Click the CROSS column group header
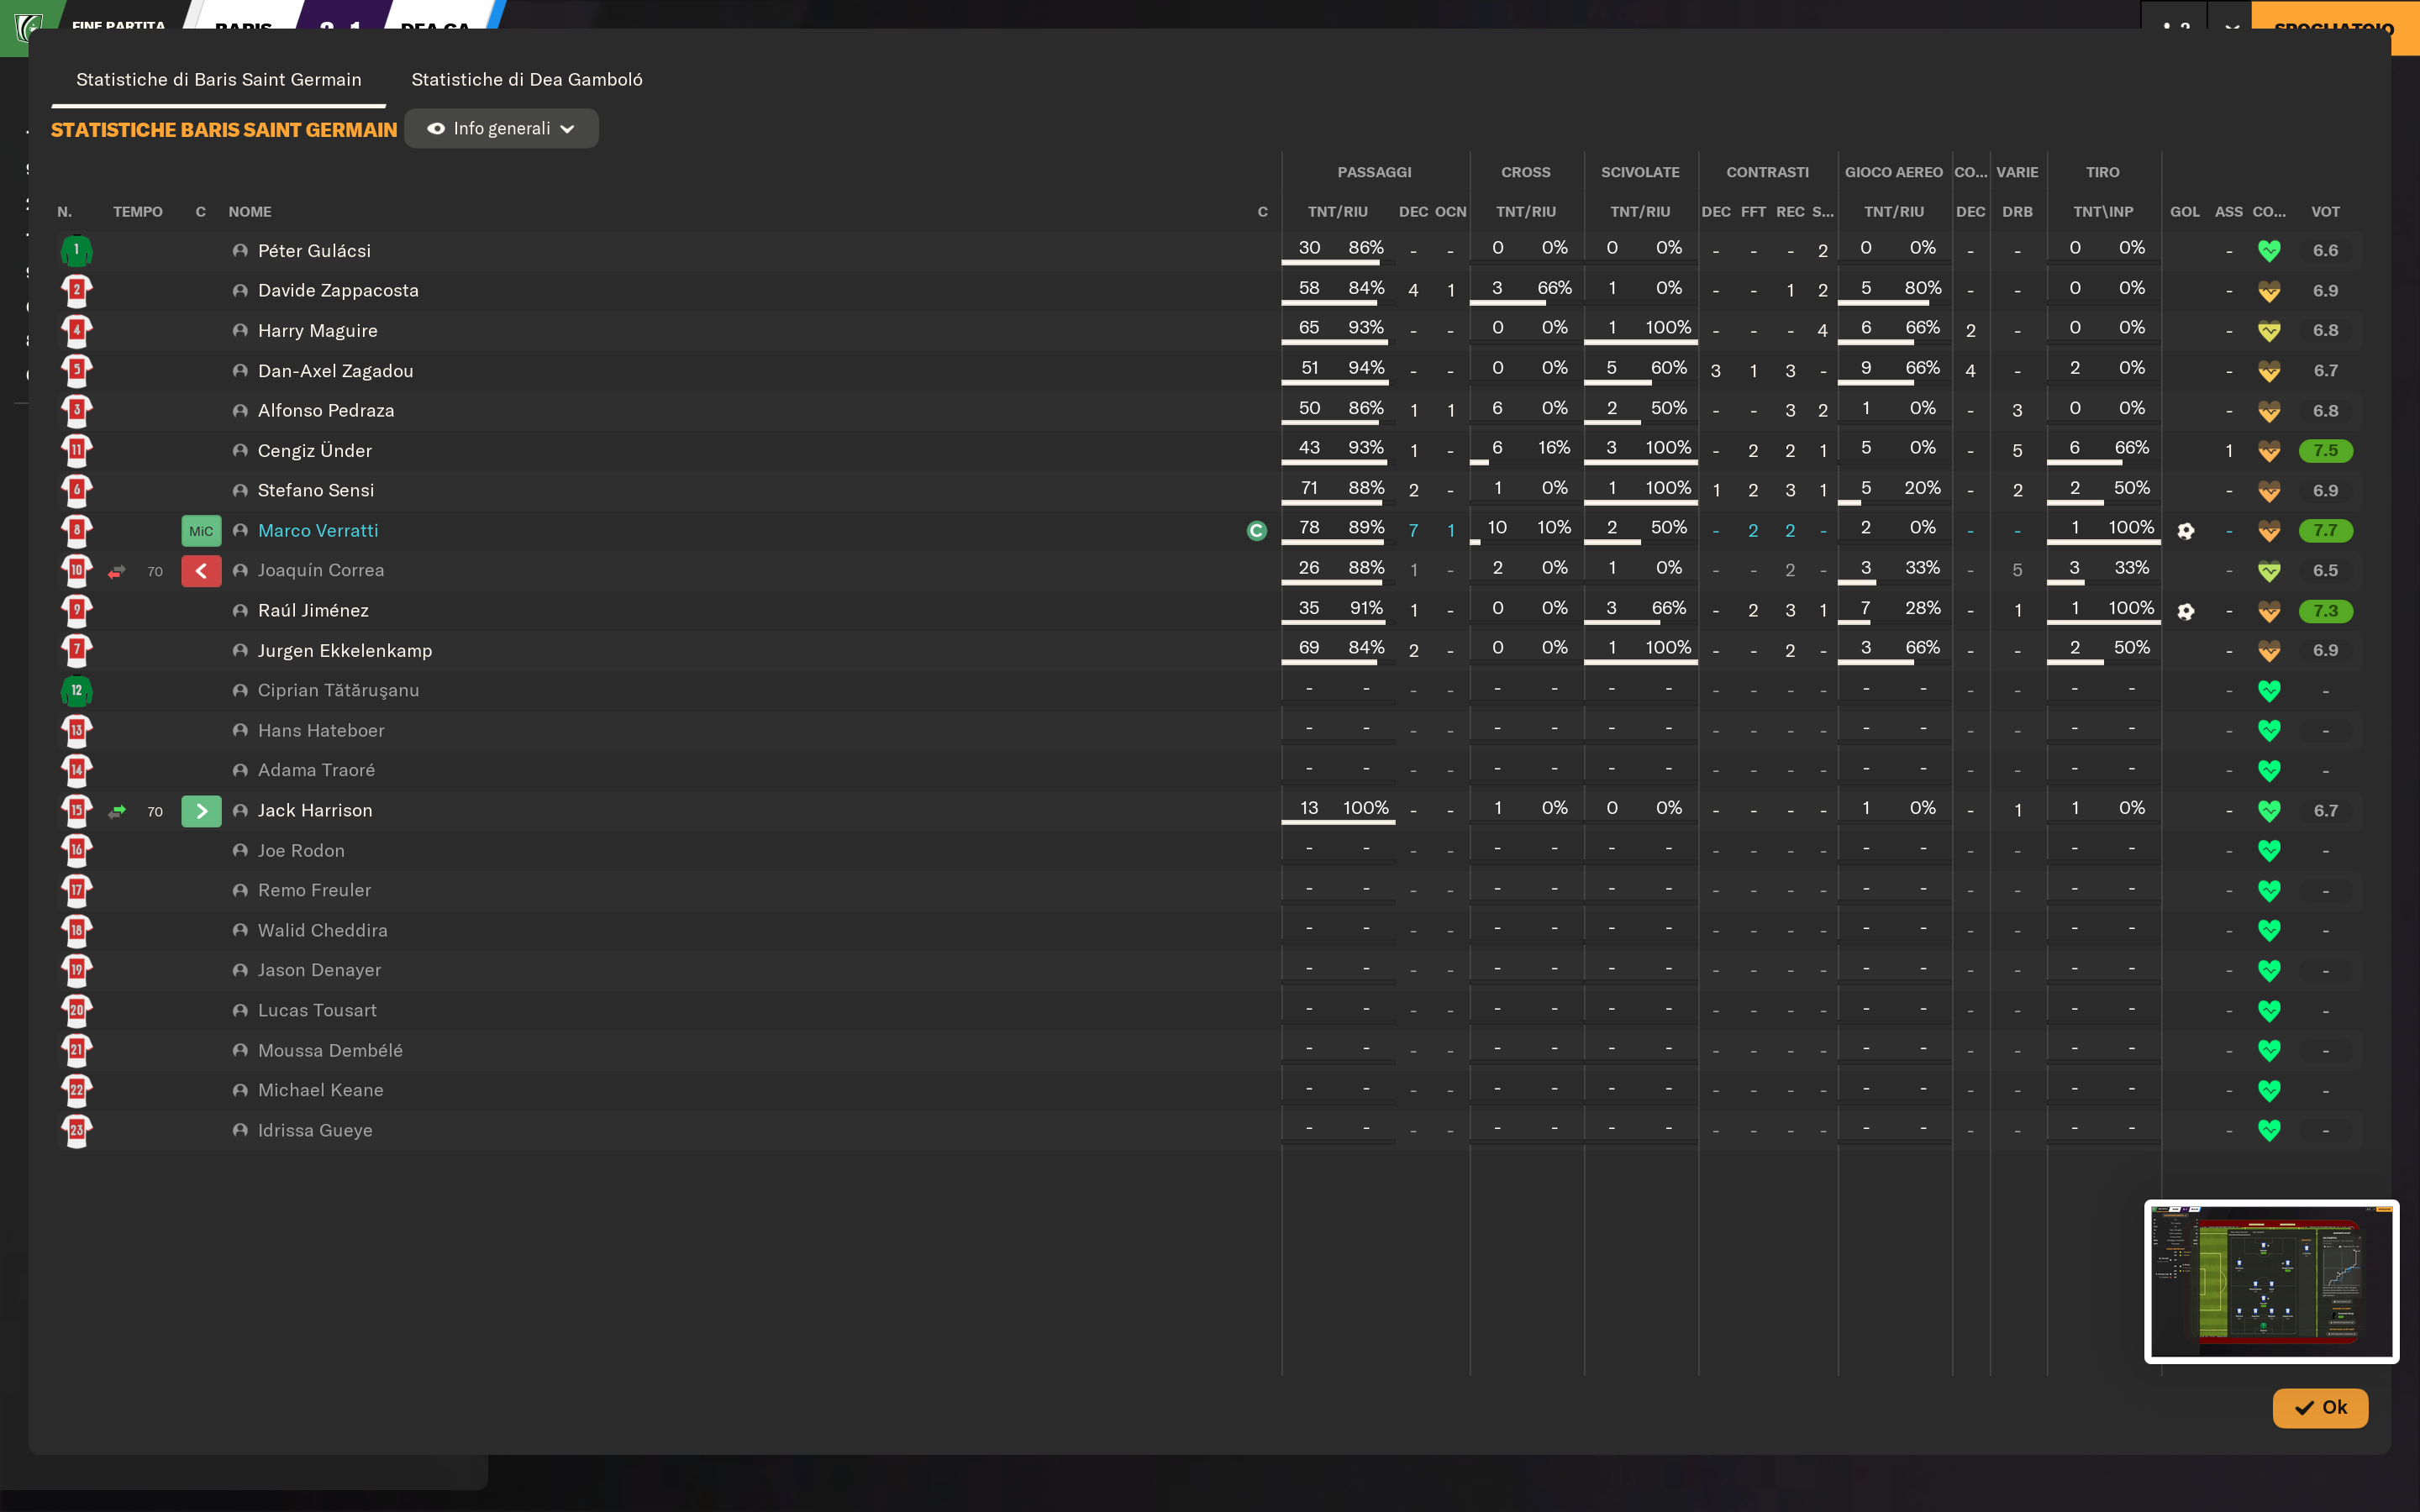The image size is (2420, 1512). click(1525, 172)
